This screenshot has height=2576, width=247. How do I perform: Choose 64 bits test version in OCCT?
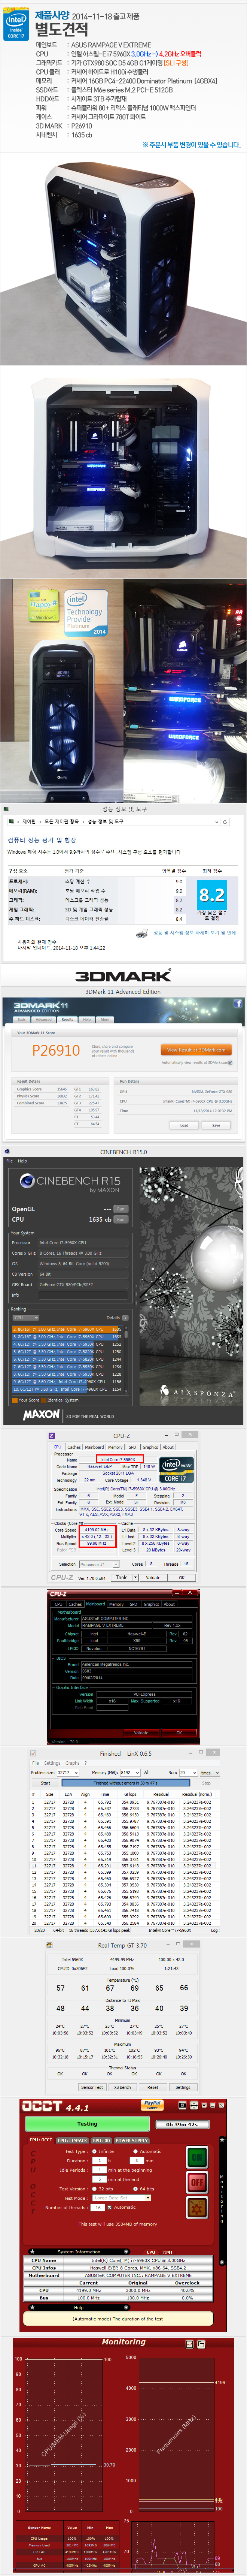pos(135,2188)
